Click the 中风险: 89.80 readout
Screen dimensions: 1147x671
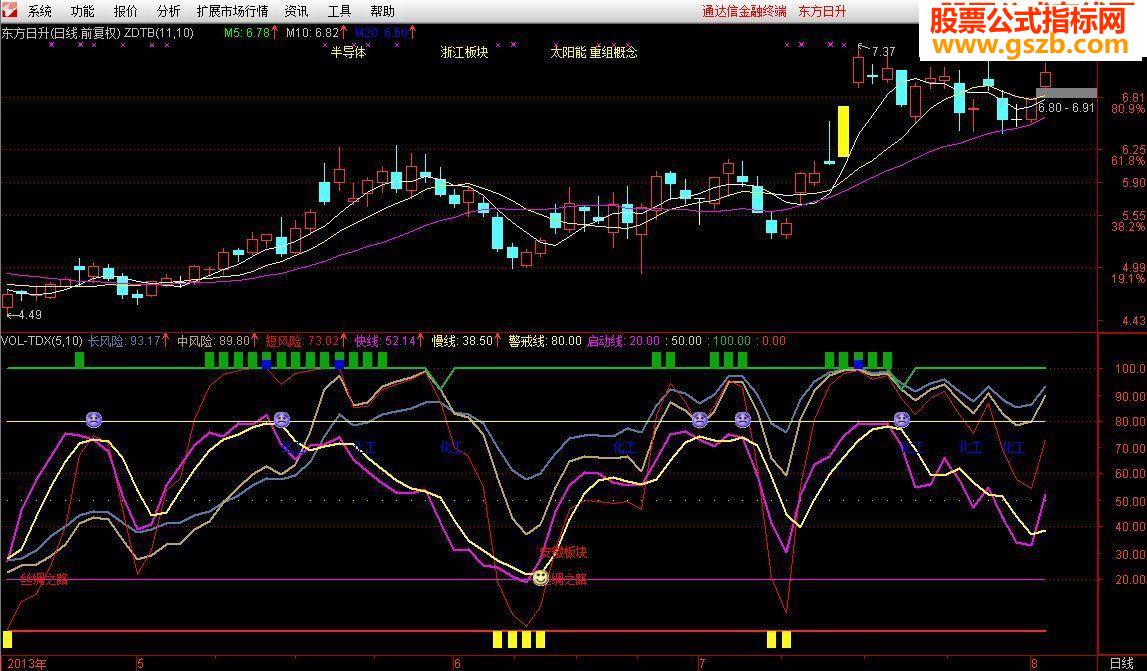pyautogui.click(x=213, y=340)
